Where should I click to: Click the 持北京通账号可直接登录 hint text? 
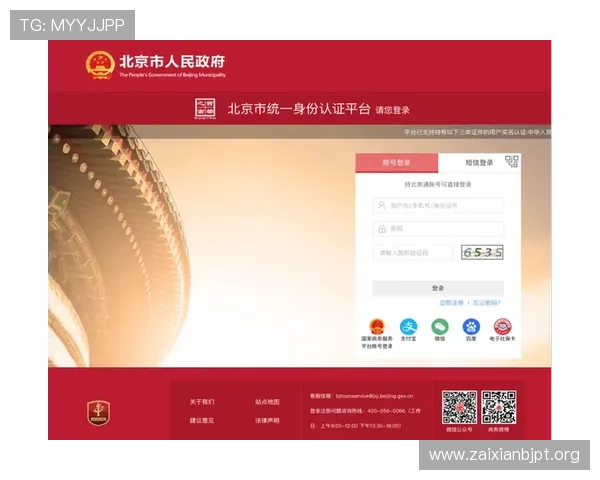point(438,184)
